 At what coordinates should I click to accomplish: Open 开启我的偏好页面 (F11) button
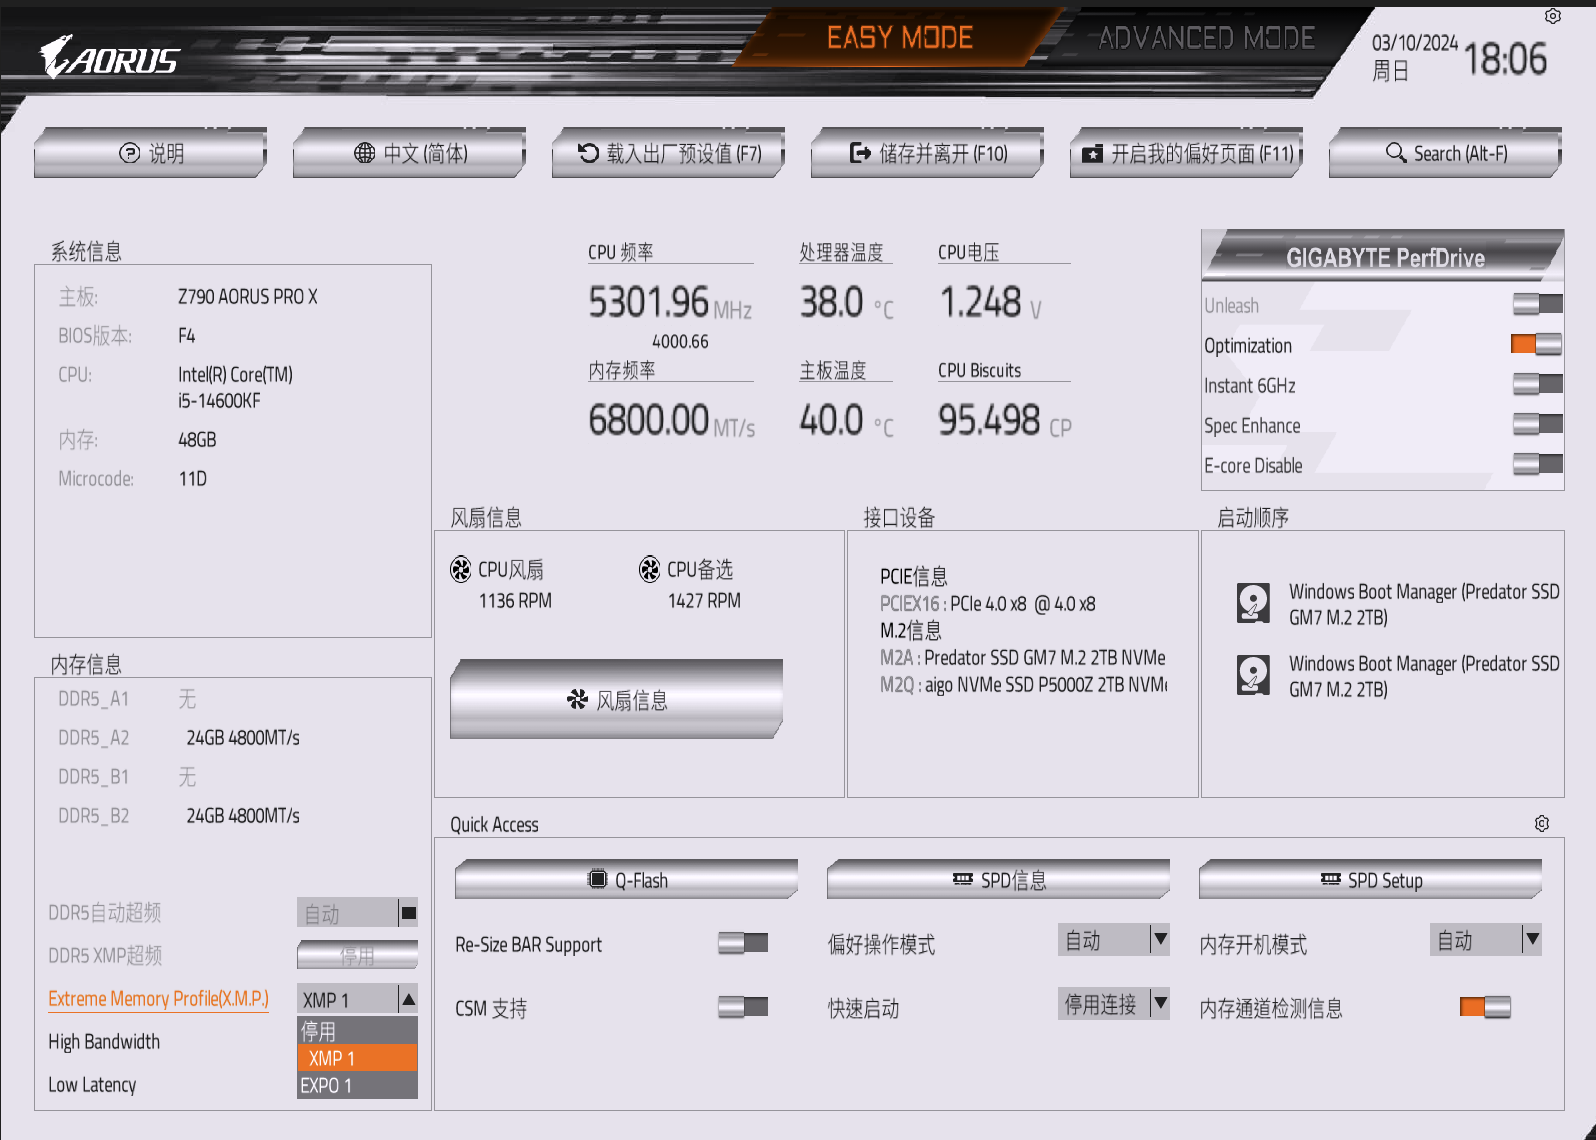click(1186, 153)
